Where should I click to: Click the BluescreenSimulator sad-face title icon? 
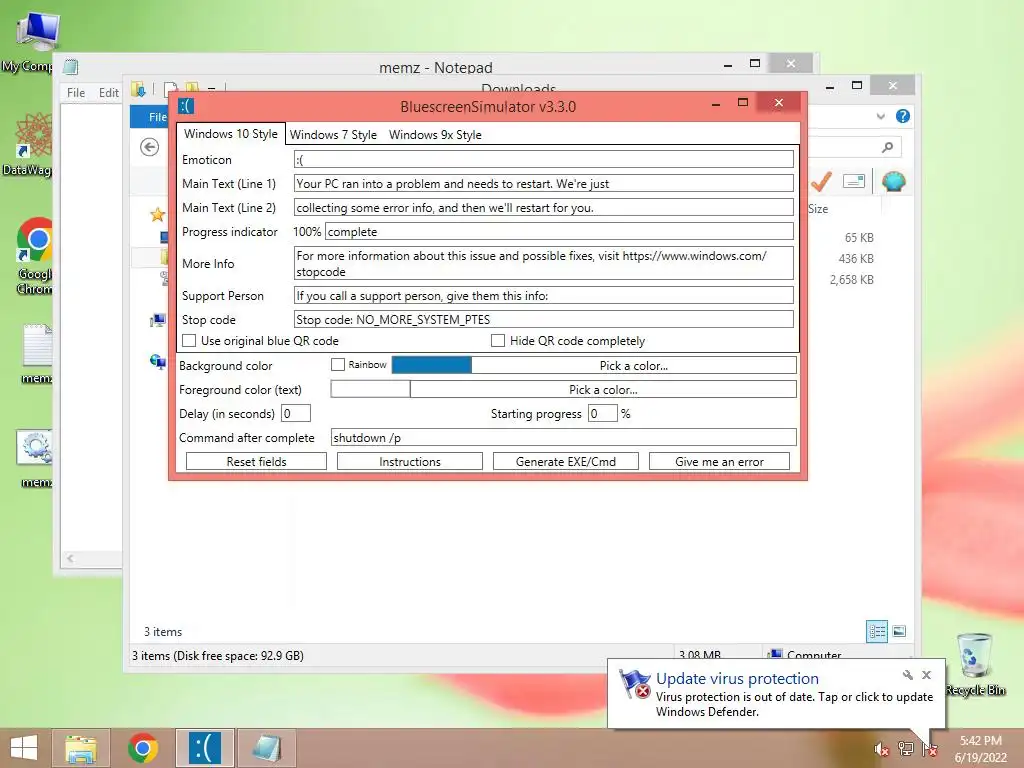tap(186, 106)
